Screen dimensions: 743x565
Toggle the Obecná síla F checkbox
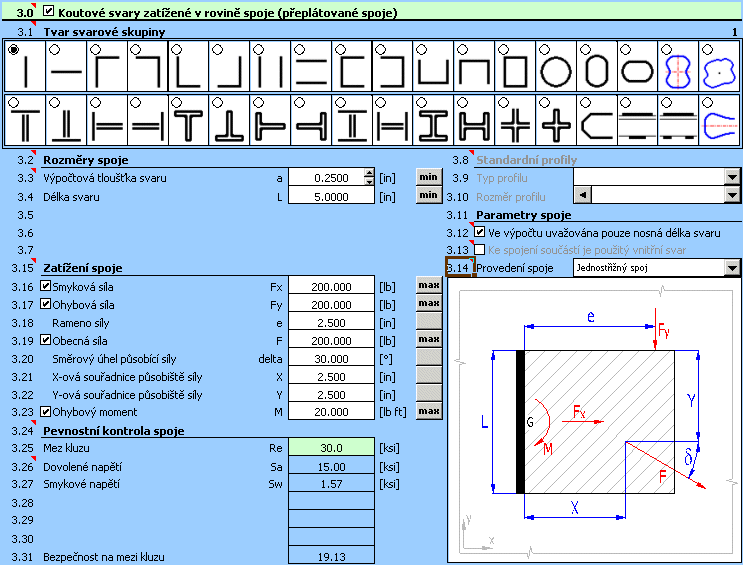click(45, 340)
